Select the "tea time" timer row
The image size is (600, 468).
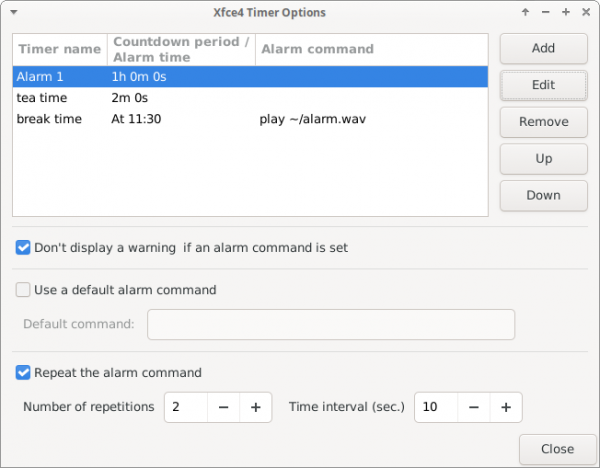250,98
